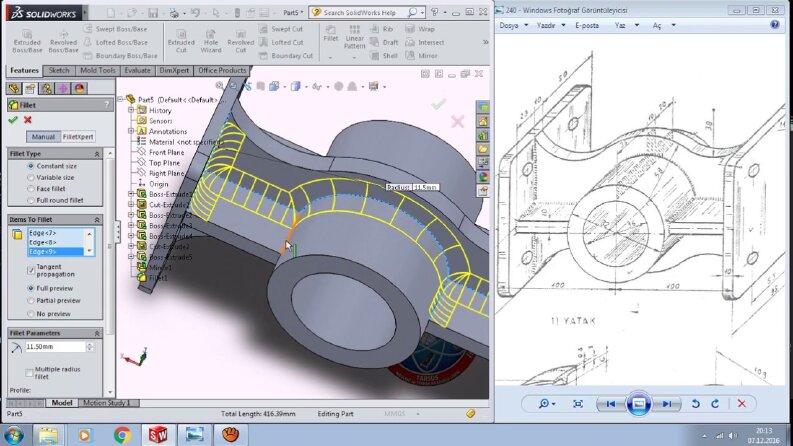
Task: Expand the Annotations tree node
Action: coord(131,131)
